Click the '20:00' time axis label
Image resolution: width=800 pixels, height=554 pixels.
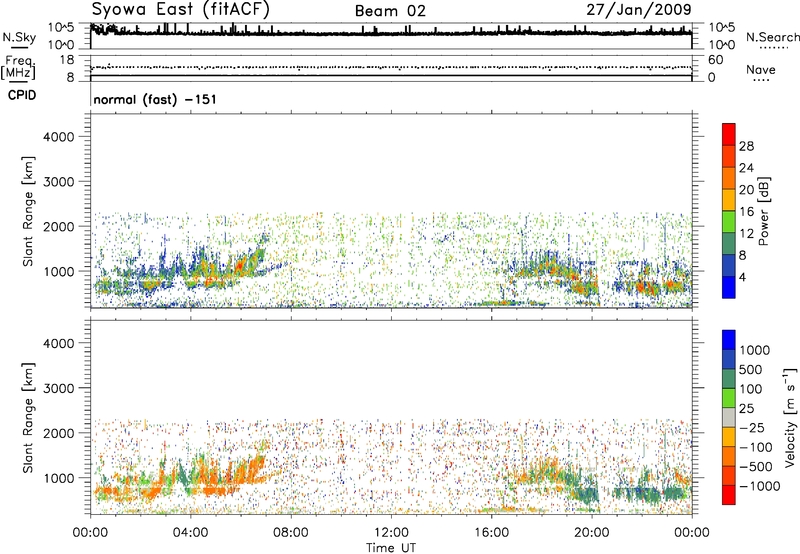click(591, 533)
